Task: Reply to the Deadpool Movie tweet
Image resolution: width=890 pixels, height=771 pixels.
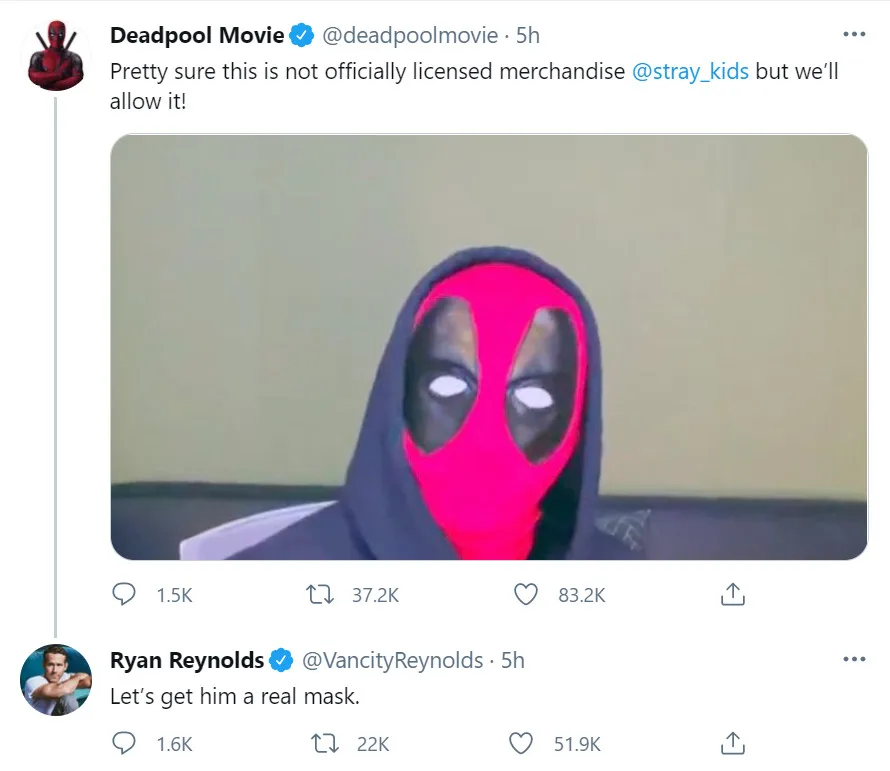Action: pos(124,595)
